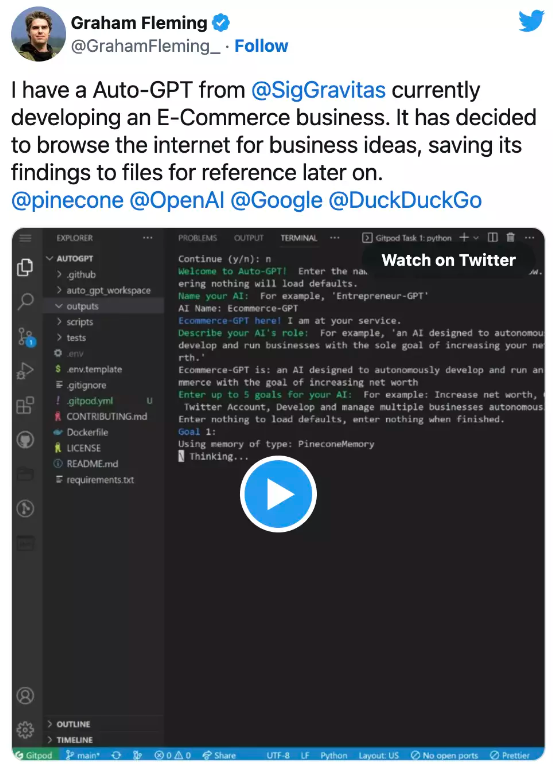Play the embedded tweet video
Image resolution: width=554 pixels, height=765 pixels.
click(278, 494)
